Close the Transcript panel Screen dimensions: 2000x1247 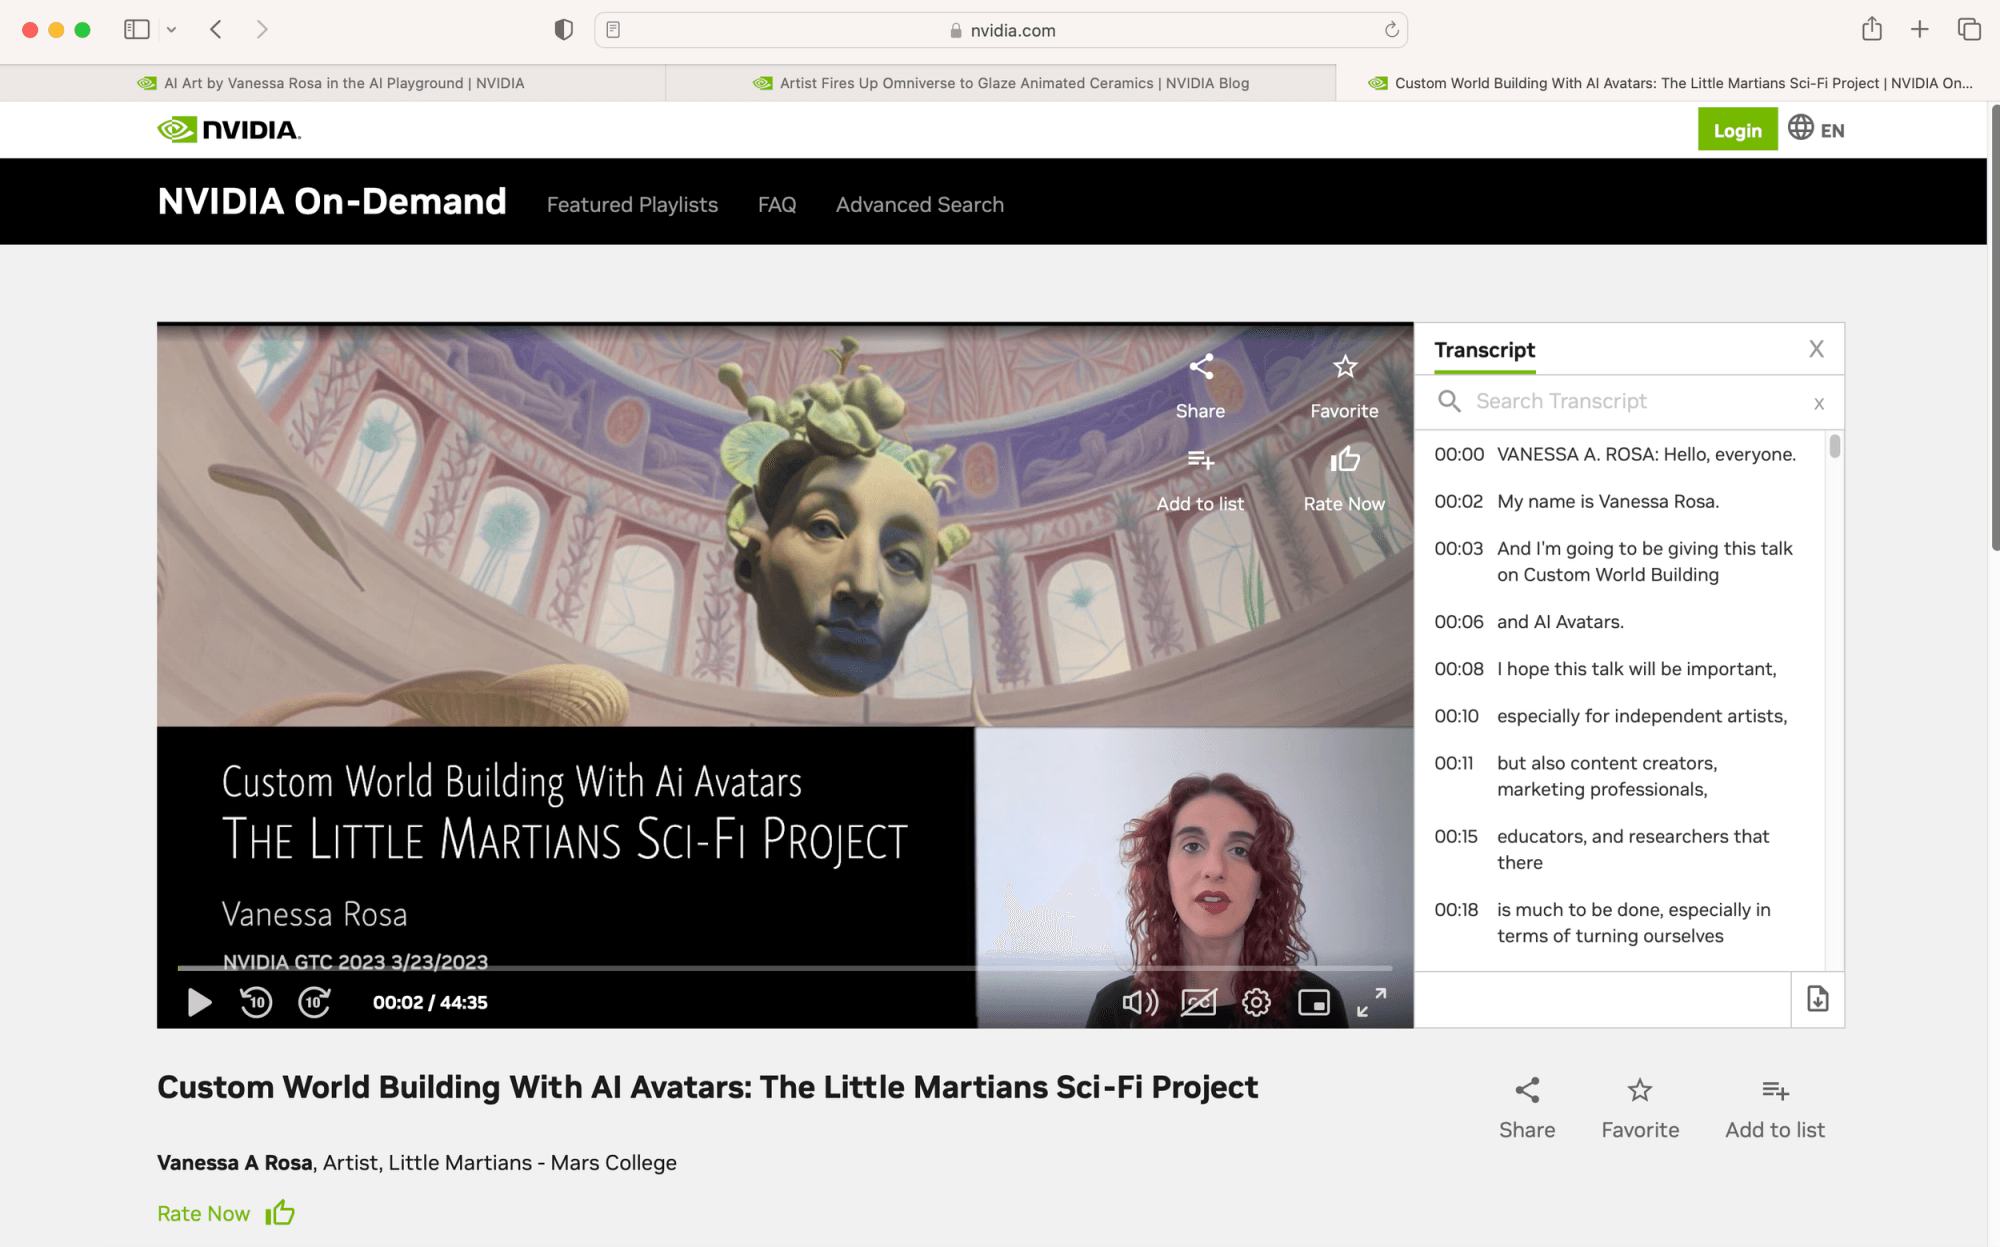pyautogui.click(x=1816, y=349)
